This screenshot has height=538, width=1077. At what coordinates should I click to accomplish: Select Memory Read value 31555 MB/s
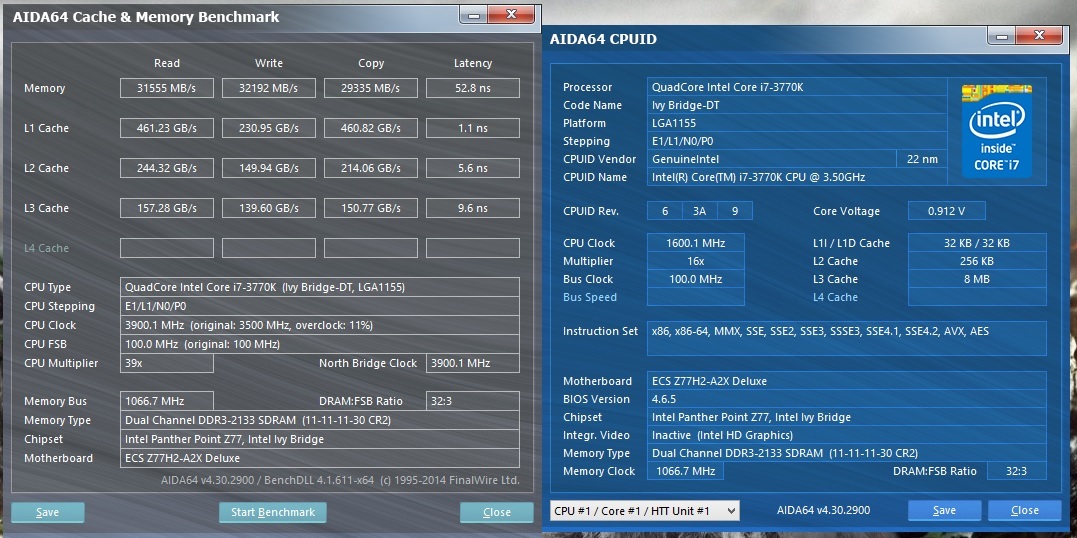tap(167, 88)
